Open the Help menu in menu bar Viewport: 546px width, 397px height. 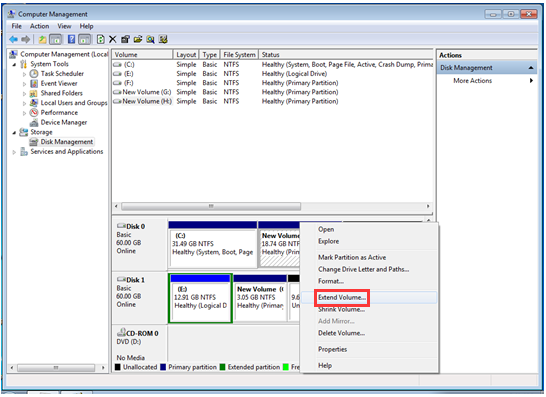pos(86,26)
